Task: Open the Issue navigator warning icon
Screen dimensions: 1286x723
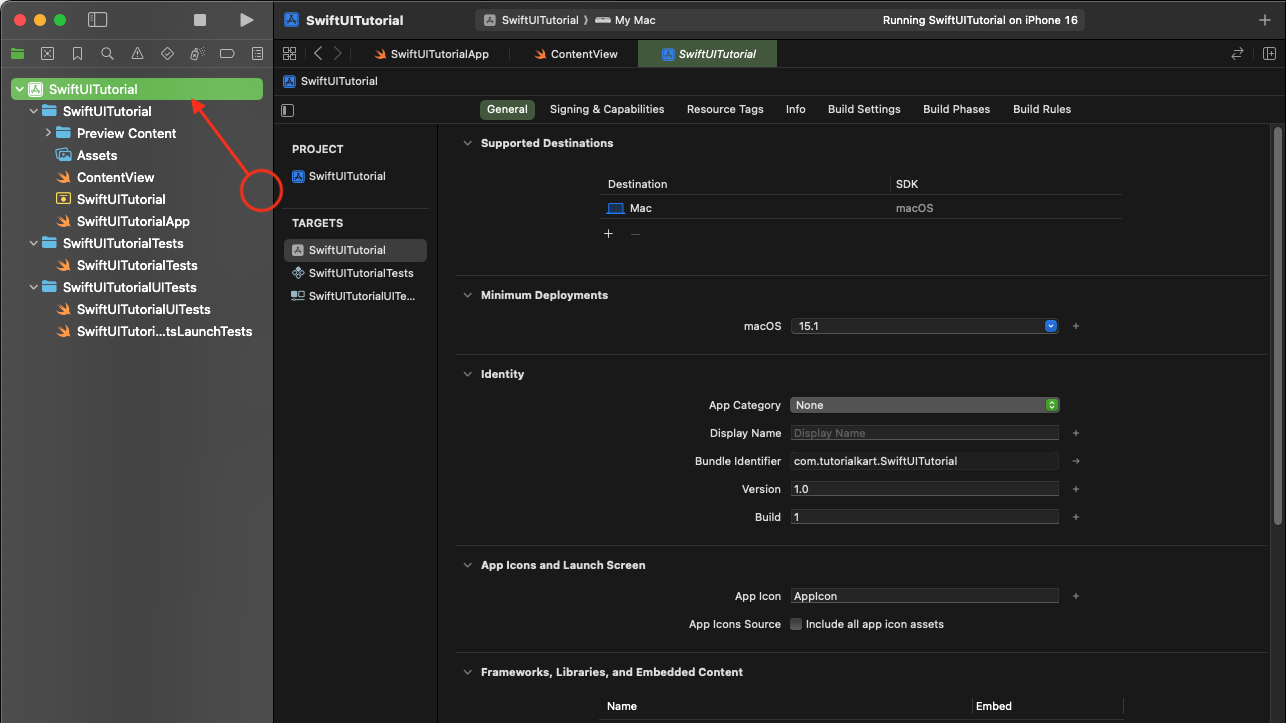Action: pyautogui.click(x=137, y=53)
